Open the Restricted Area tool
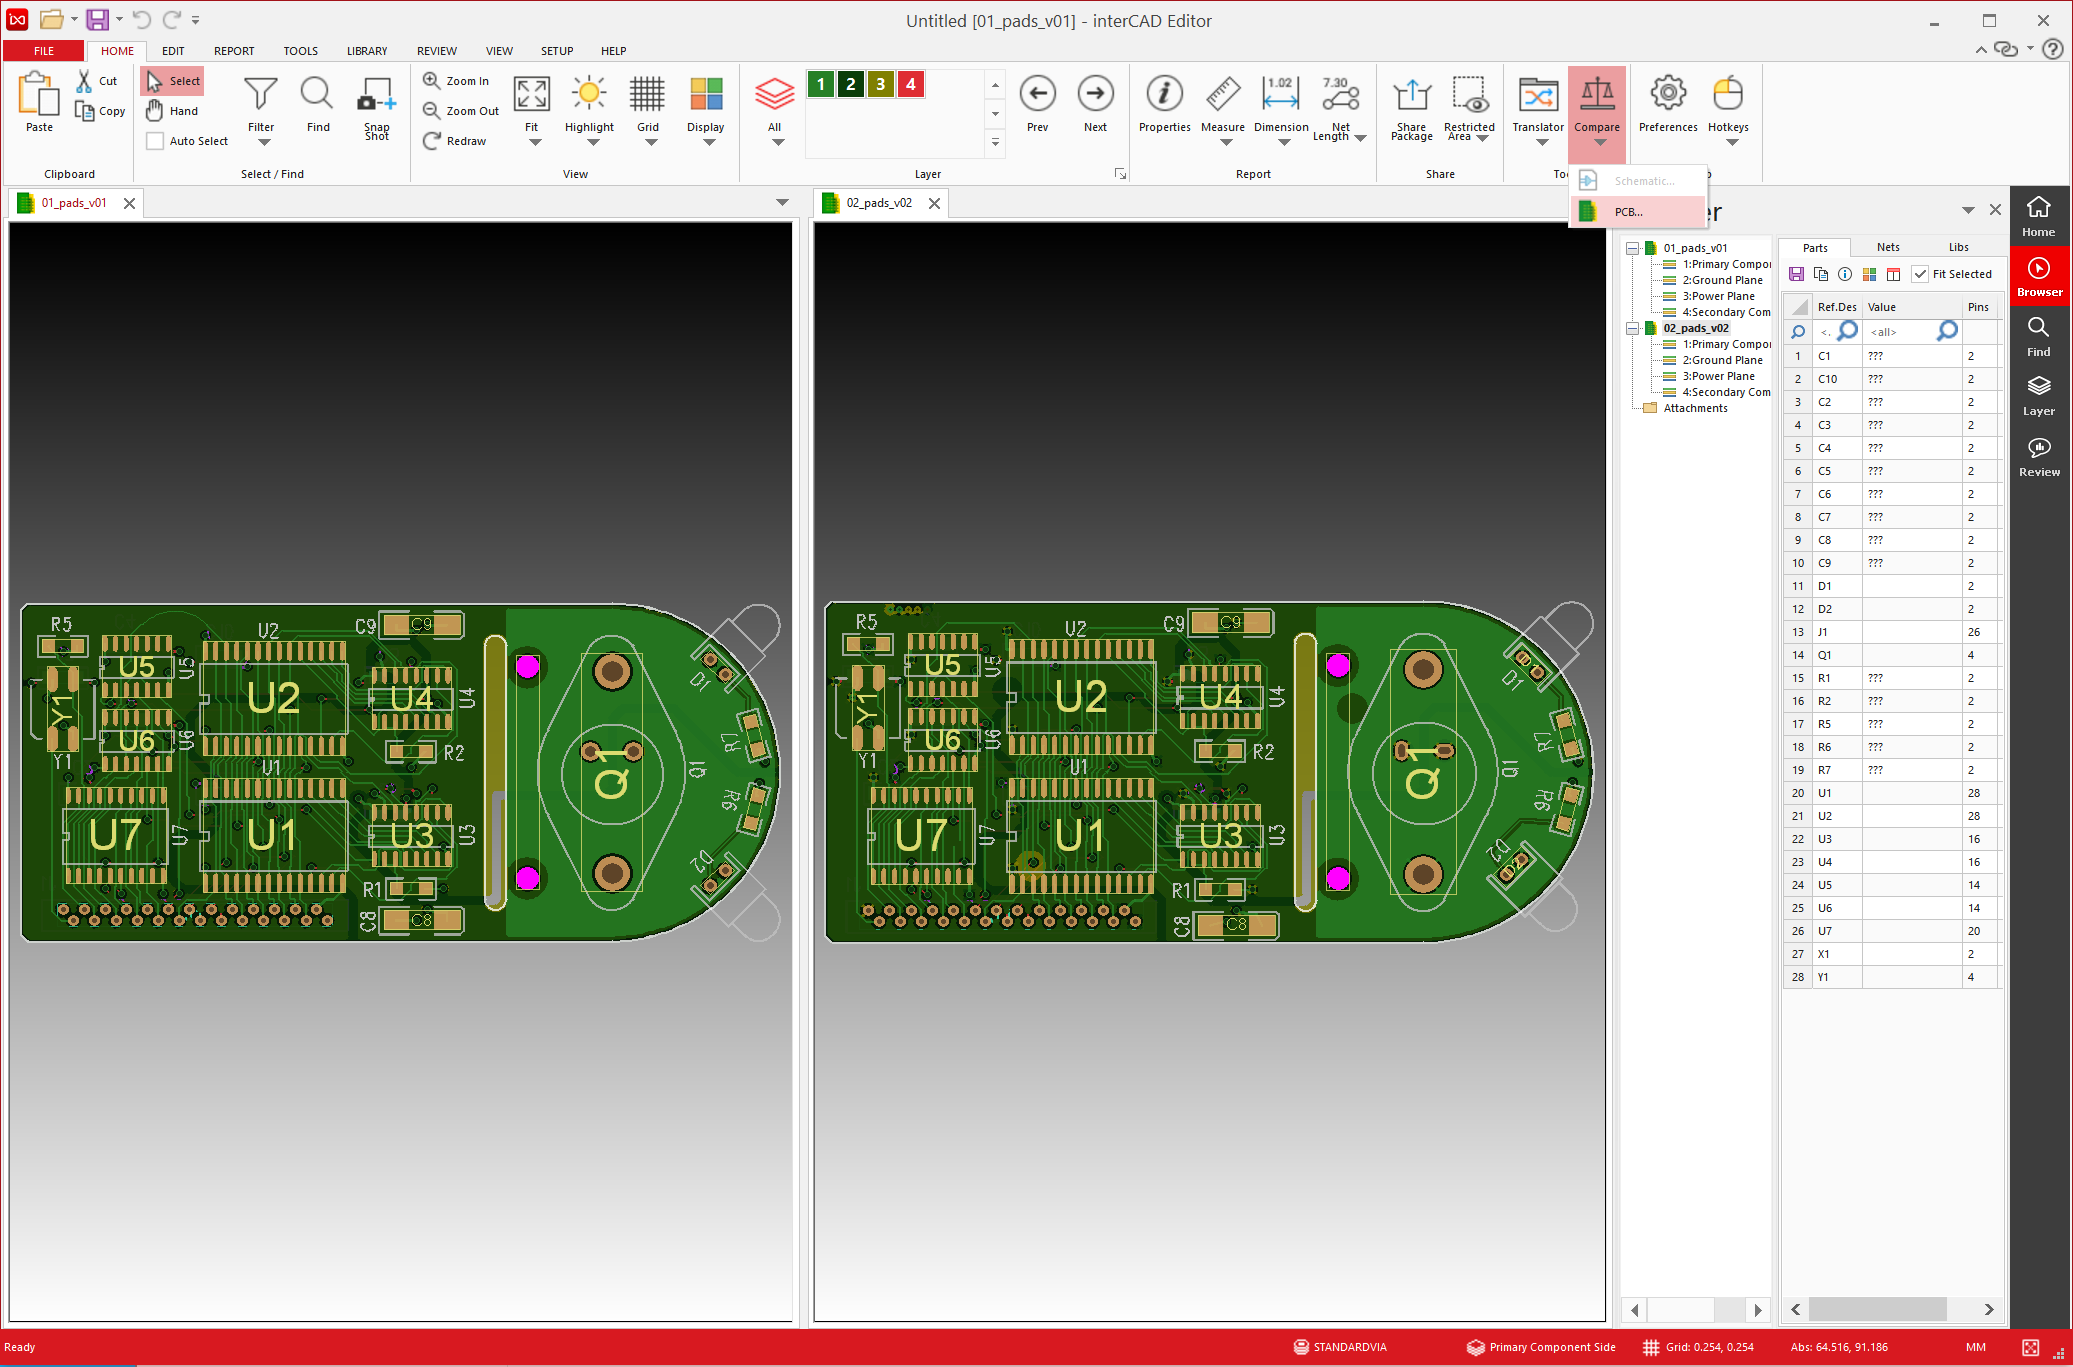The image size is (2073, 1367). point(1469,95)
